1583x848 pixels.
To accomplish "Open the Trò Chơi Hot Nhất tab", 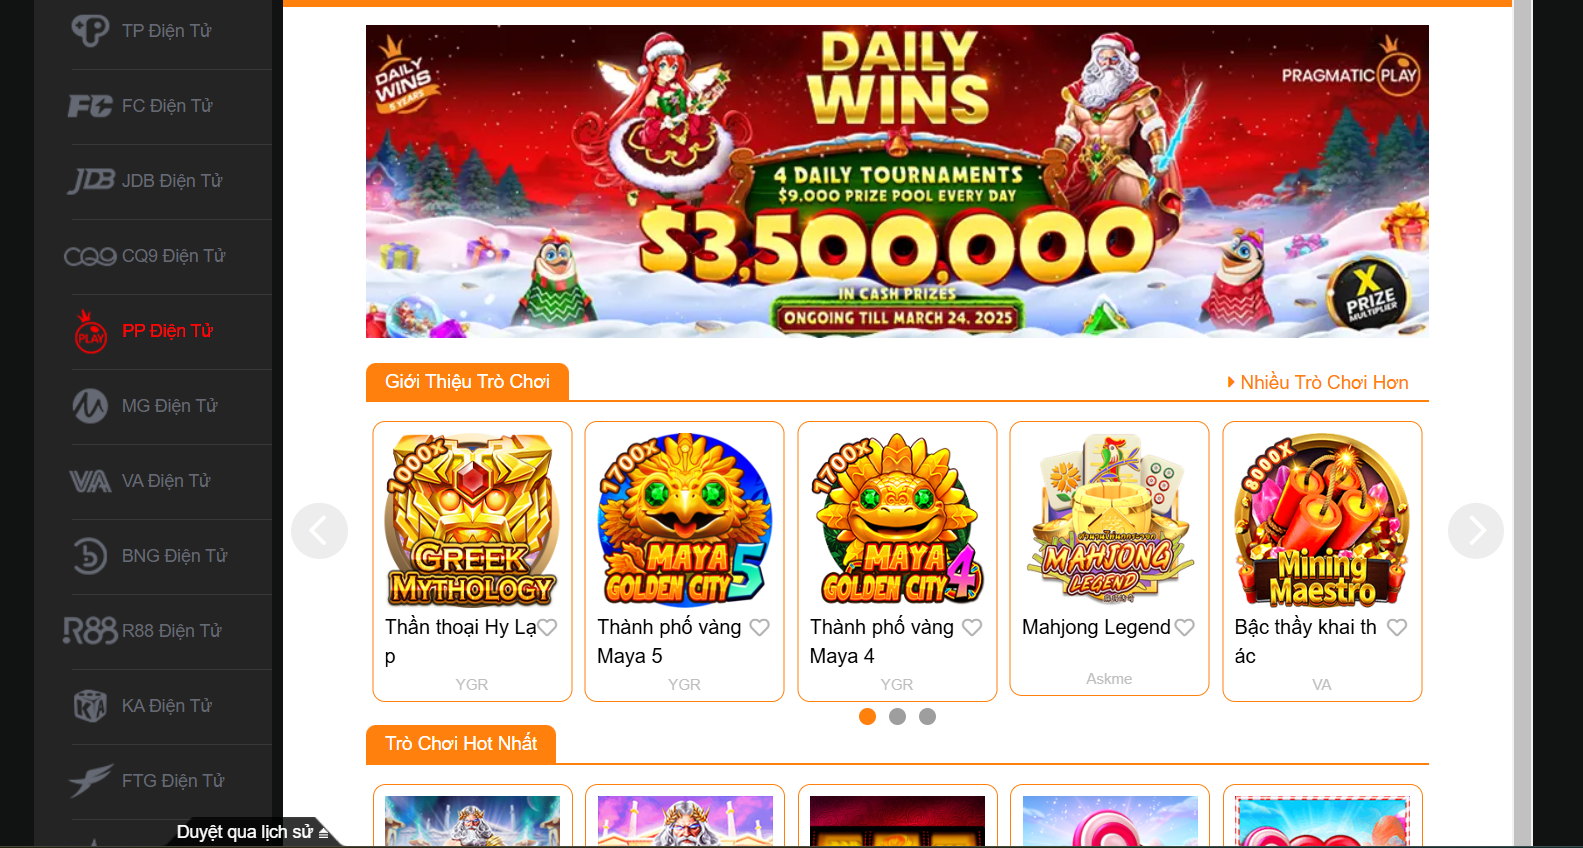I will pos(461,744).
